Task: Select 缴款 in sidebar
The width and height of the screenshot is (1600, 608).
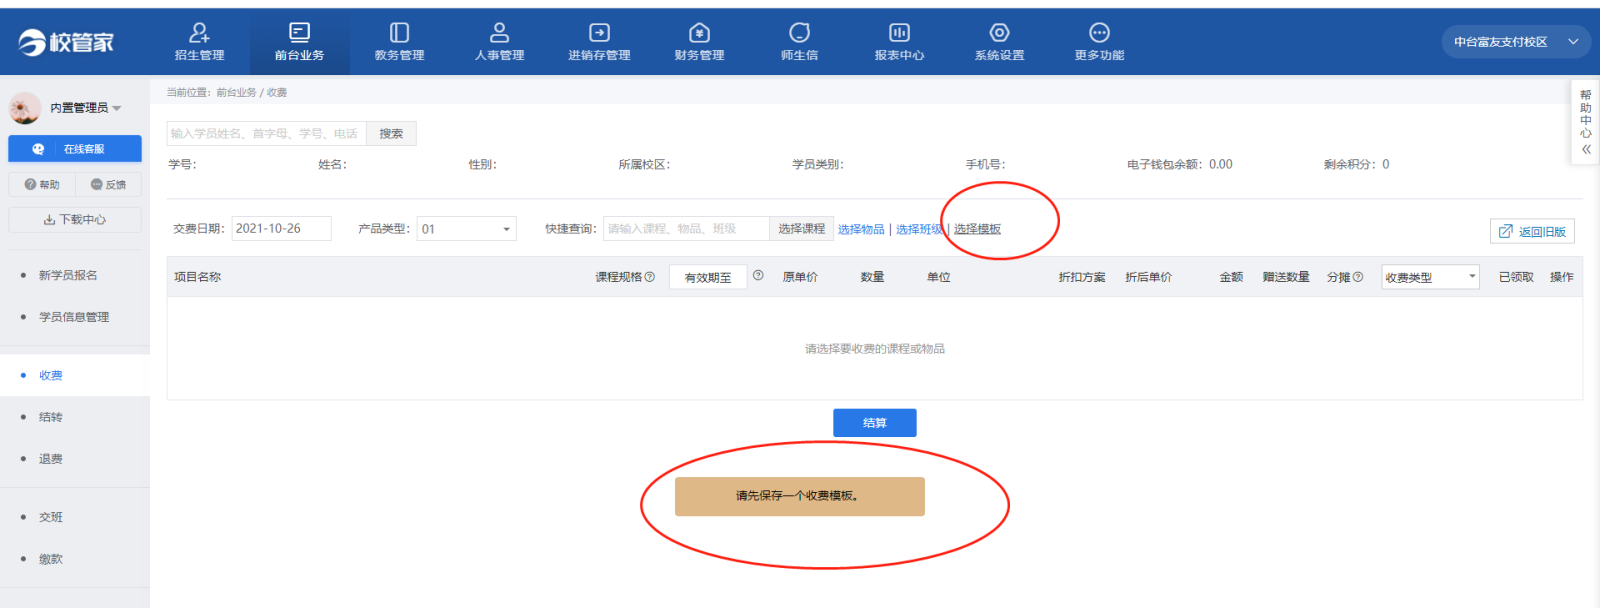Action: pyautogui.click(x=51, y=559)
